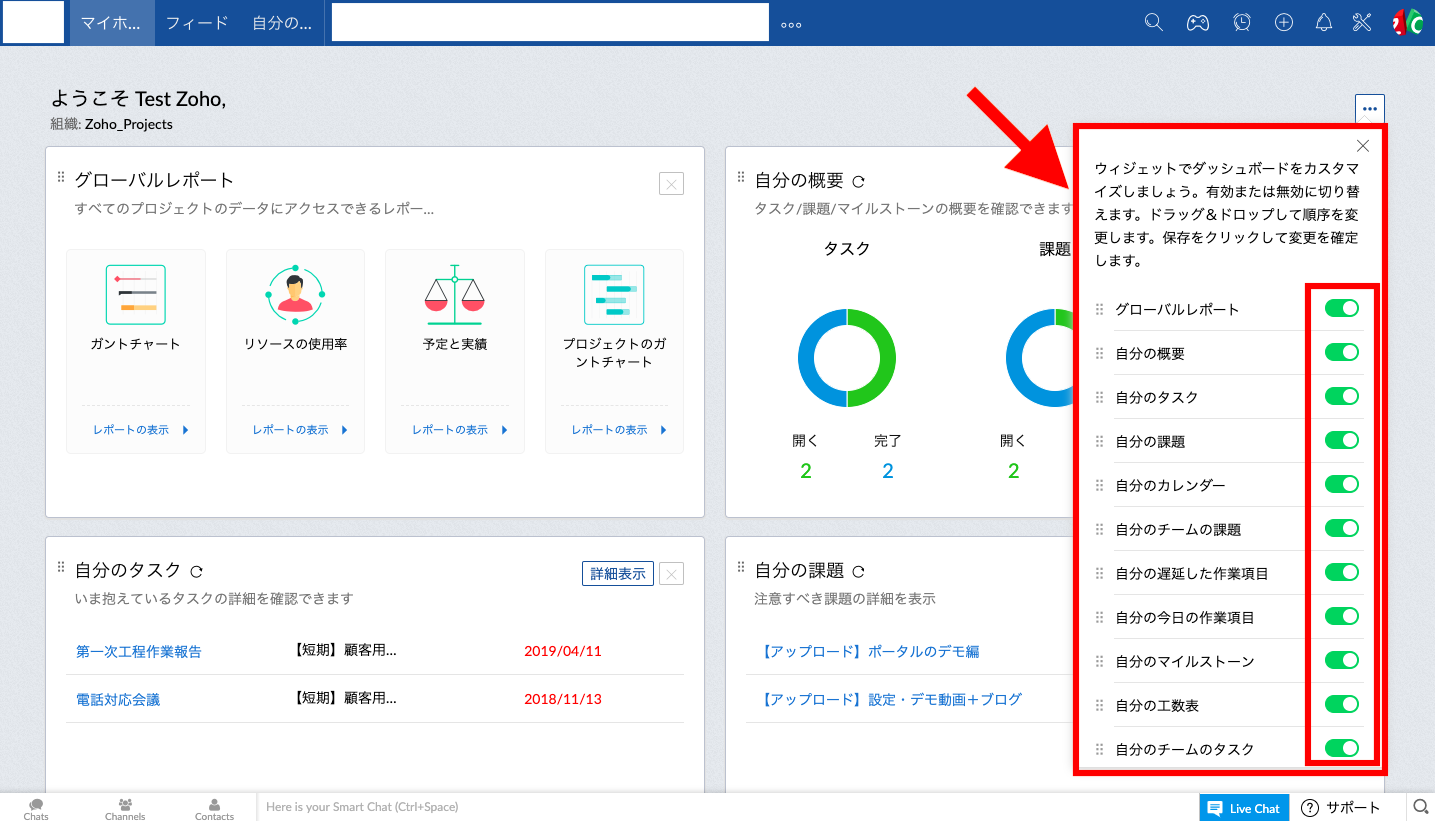Click the ガントチャート report icon
This screenshot has height=821, width=1435.
(x=136, y=295)
